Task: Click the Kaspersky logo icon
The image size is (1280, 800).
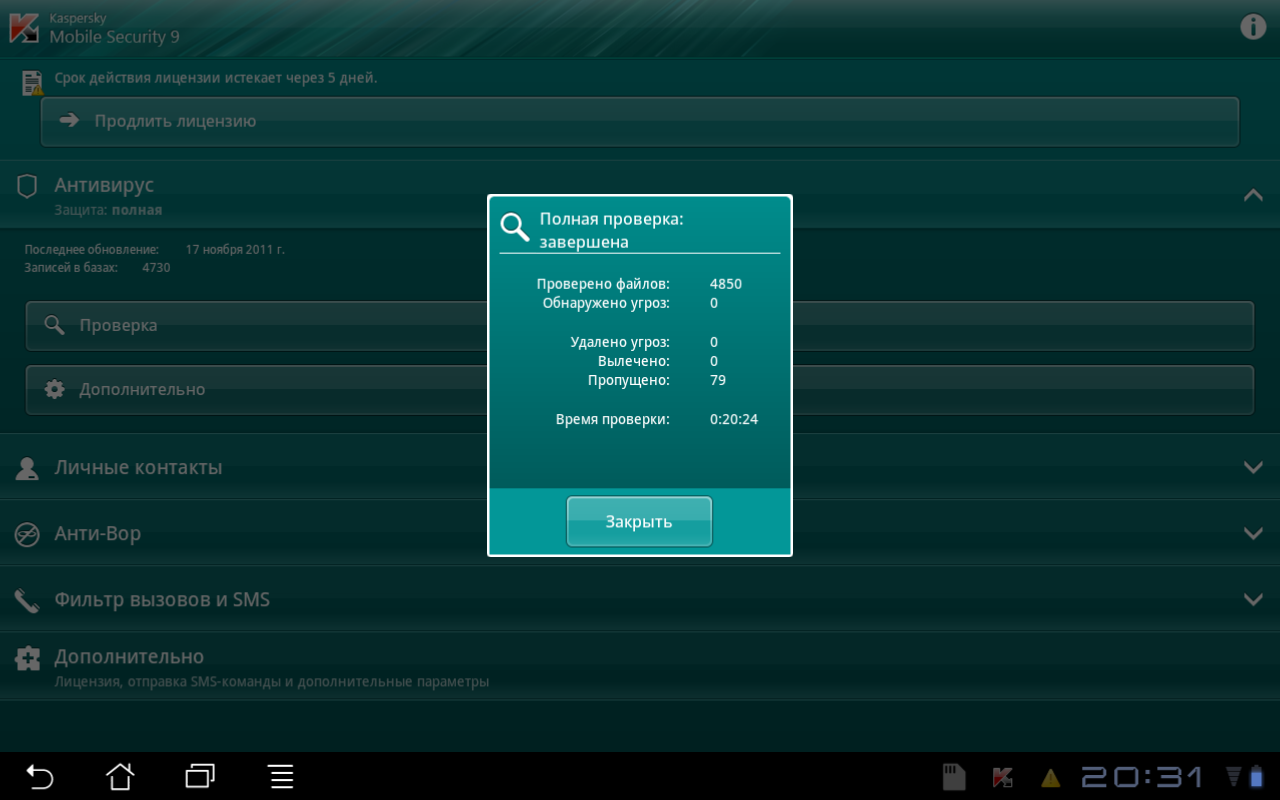Action: tap(25, 27)
